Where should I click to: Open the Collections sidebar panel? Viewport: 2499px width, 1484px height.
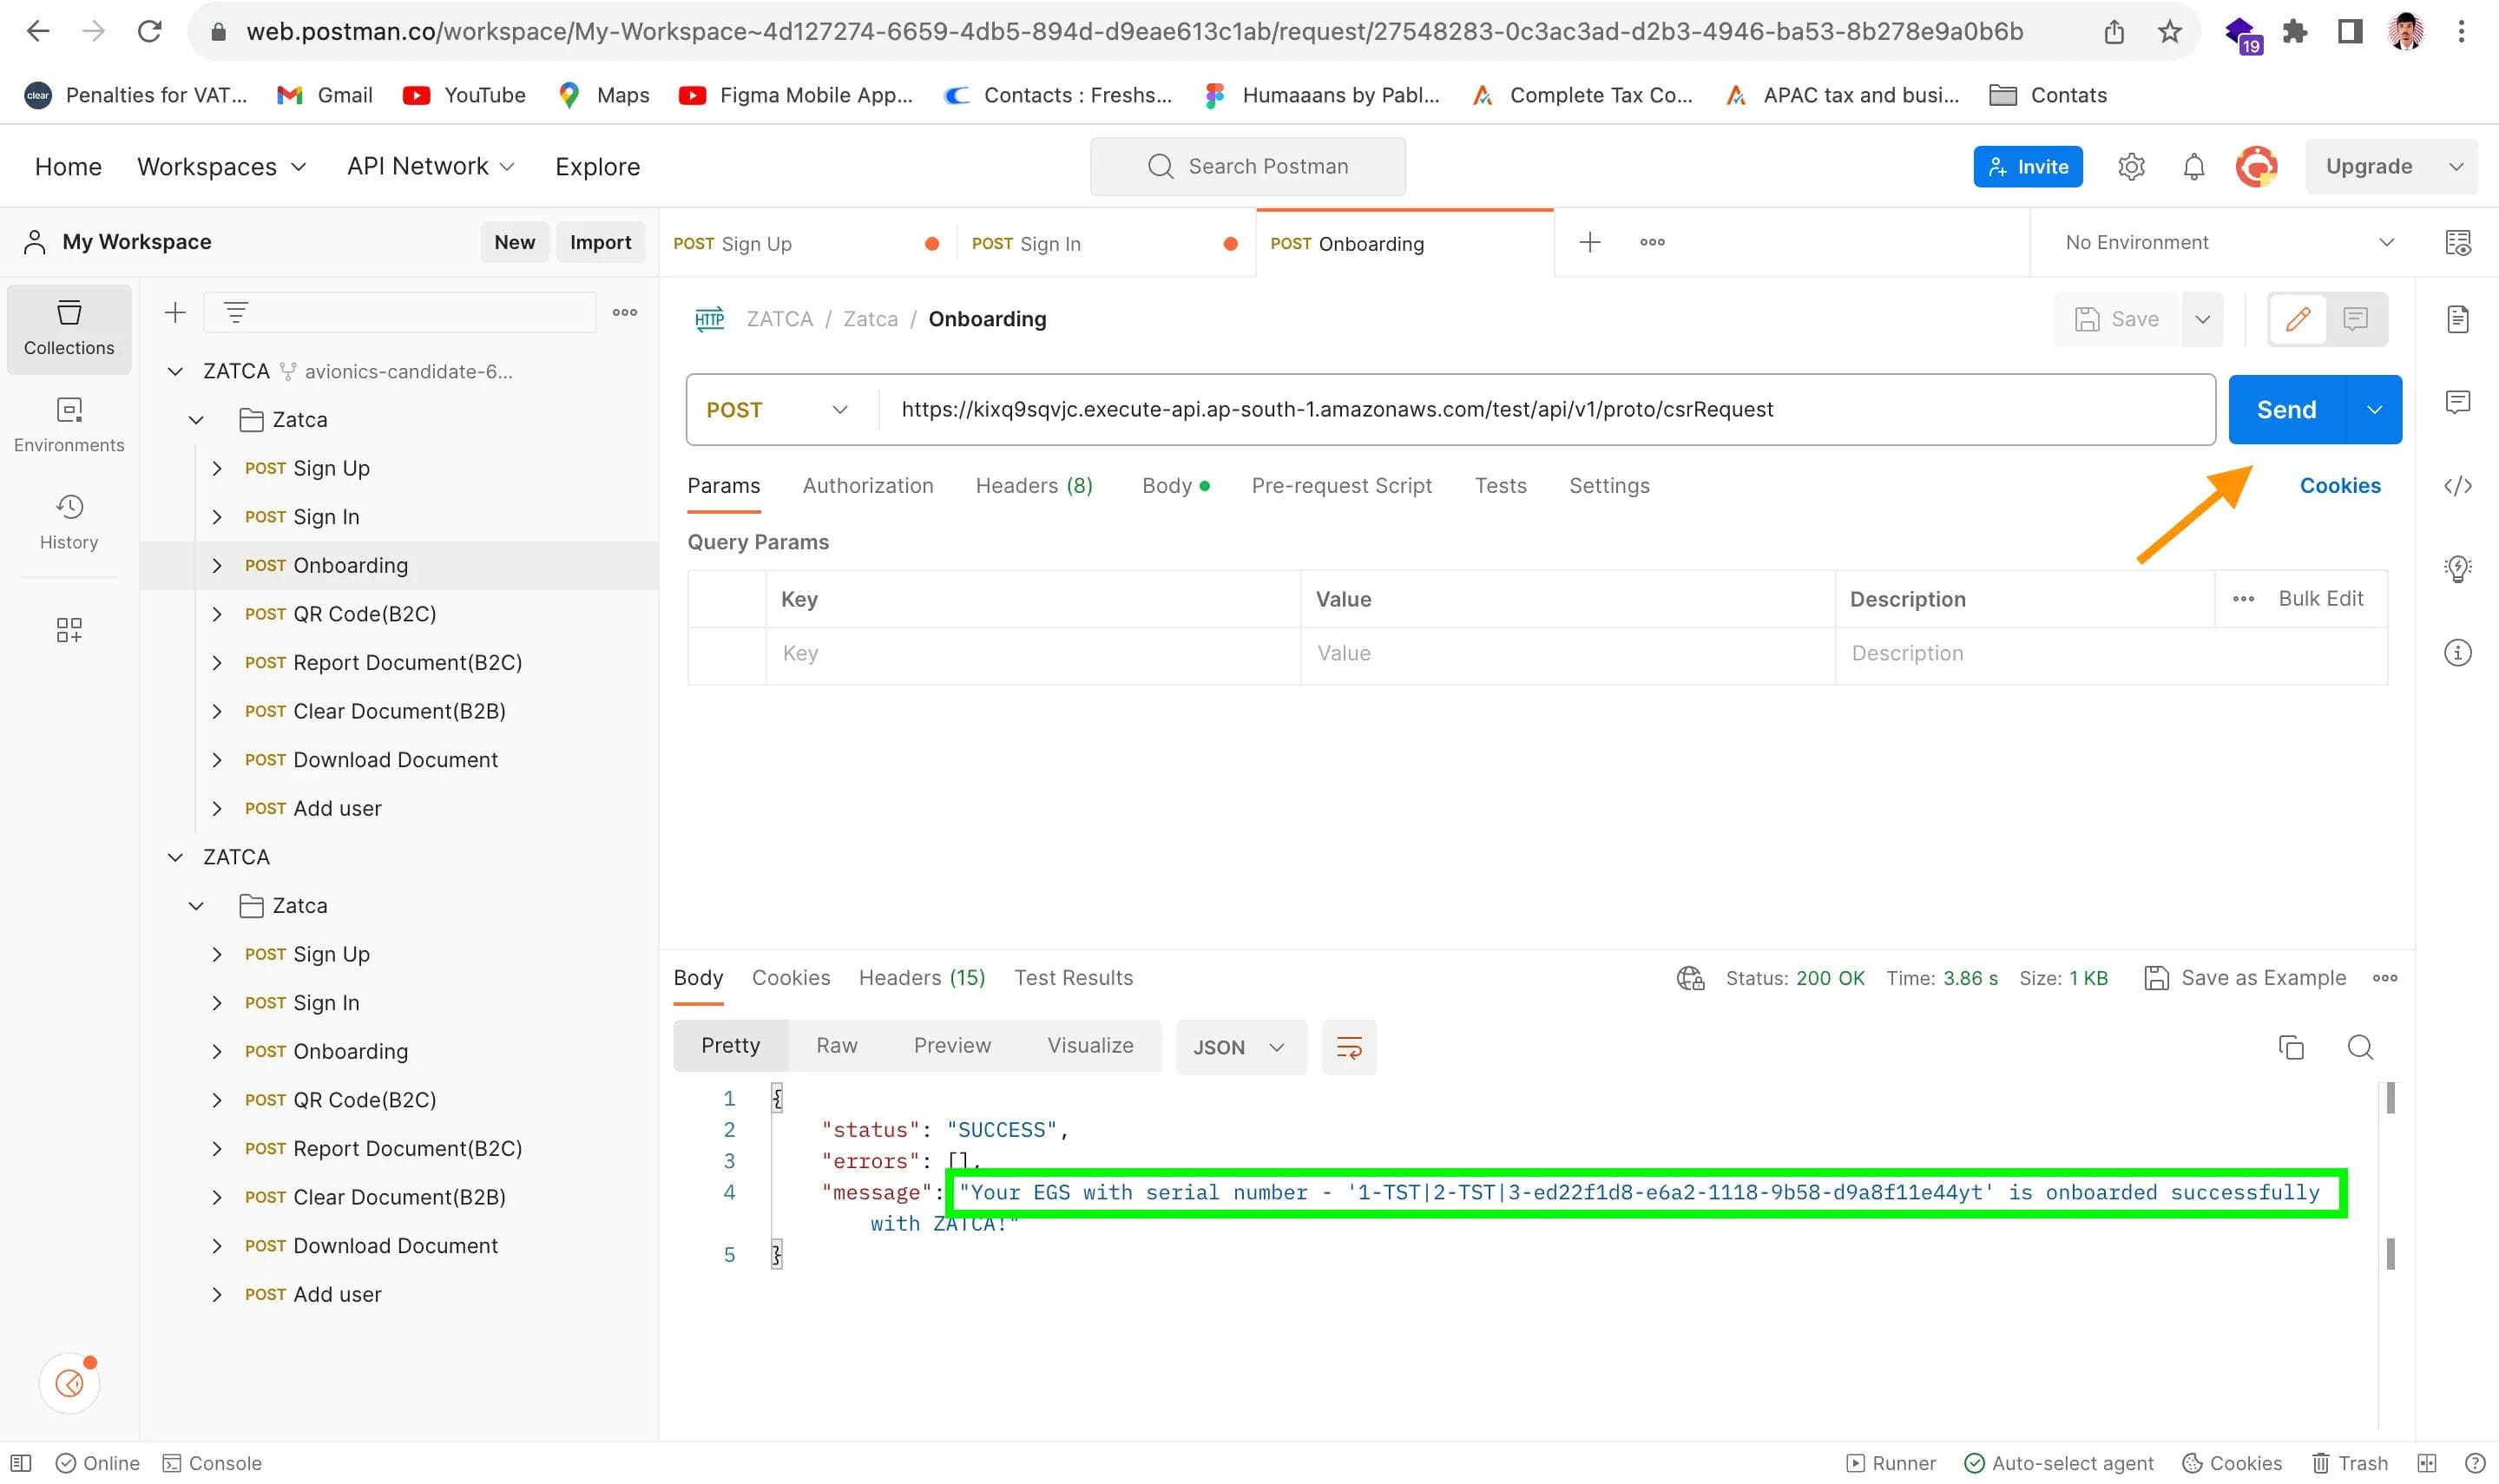coord(69,329)
